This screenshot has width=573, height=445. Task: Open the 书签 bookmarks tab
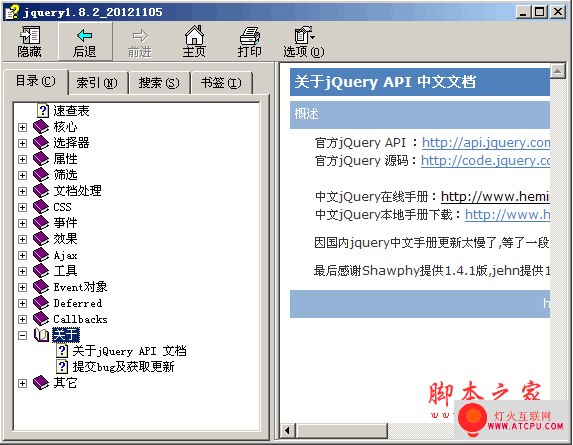pos(221,83)
